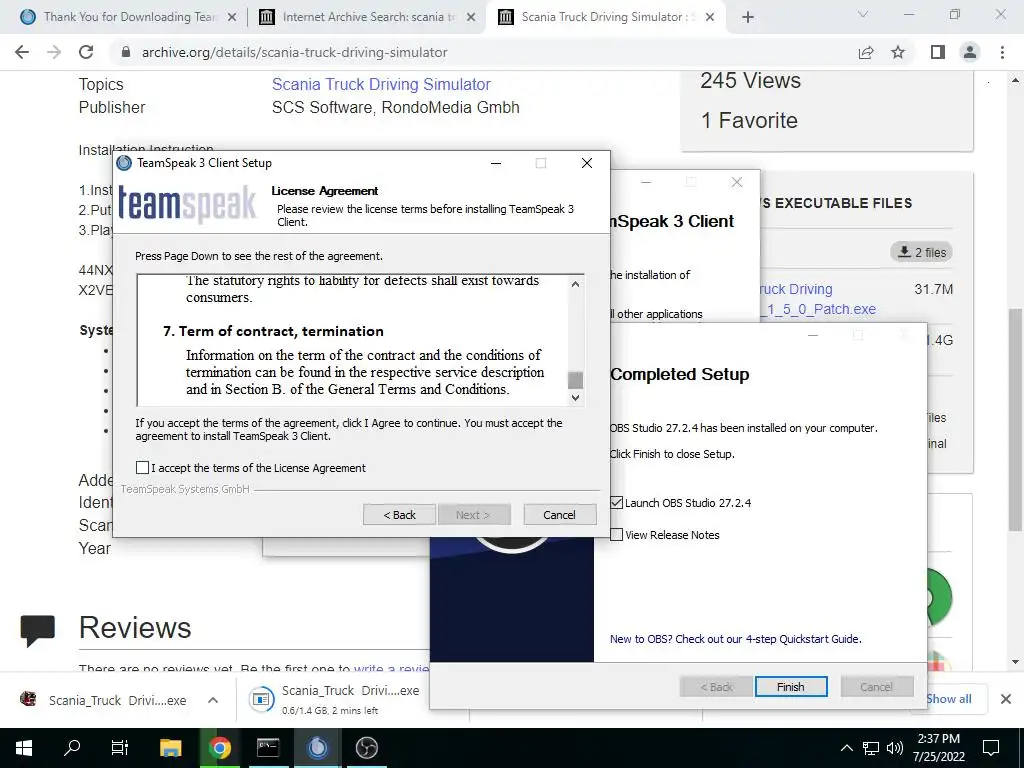
Task: Open the notification center icon
Action: [991, 748]
